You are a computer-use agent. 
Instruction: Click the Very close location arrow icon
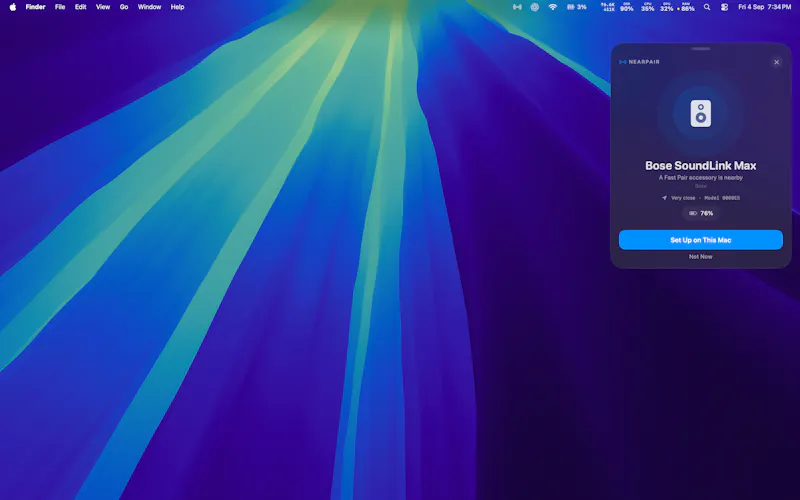[x=664, y=198]
